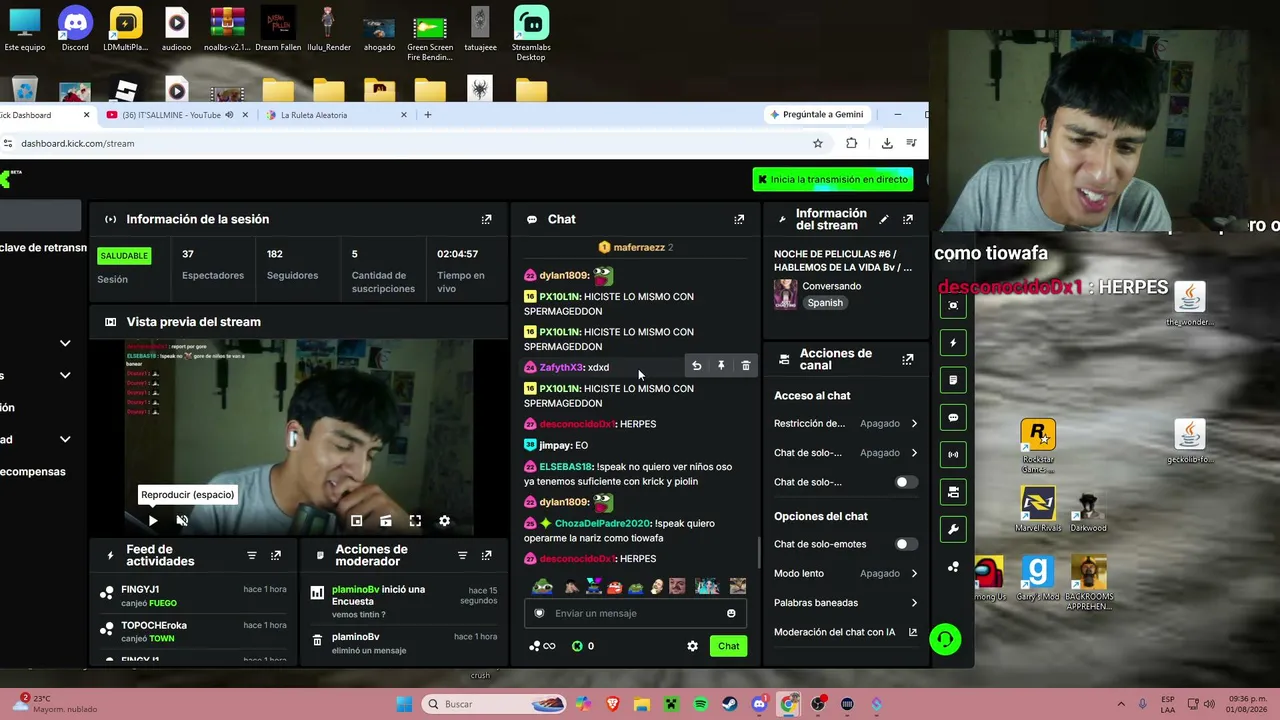Click the stream category thumbnail beside Conversando

coord(785,294)
